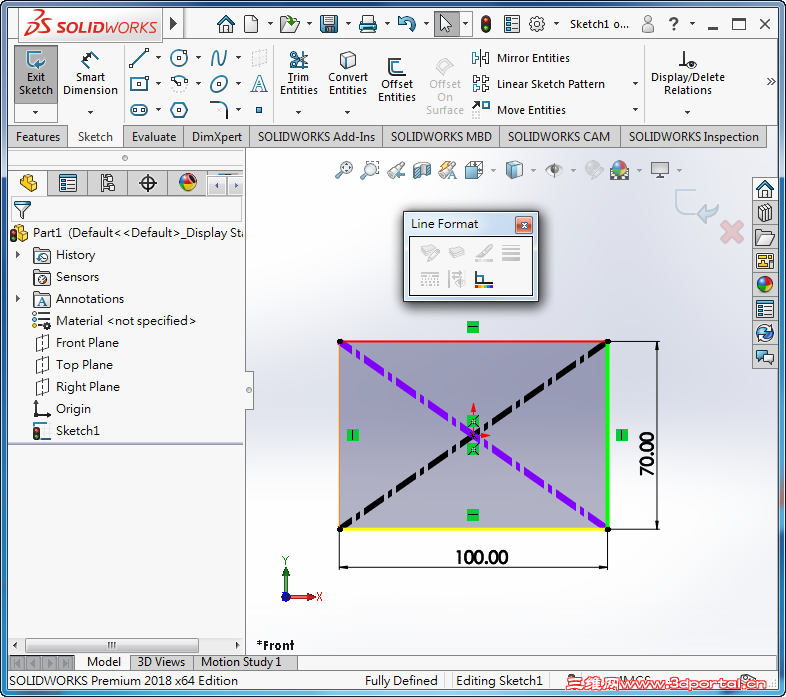Screen dimensions: 786x697
Task: Click the Save icon in the title bar
Action: [x=329, y=24]
